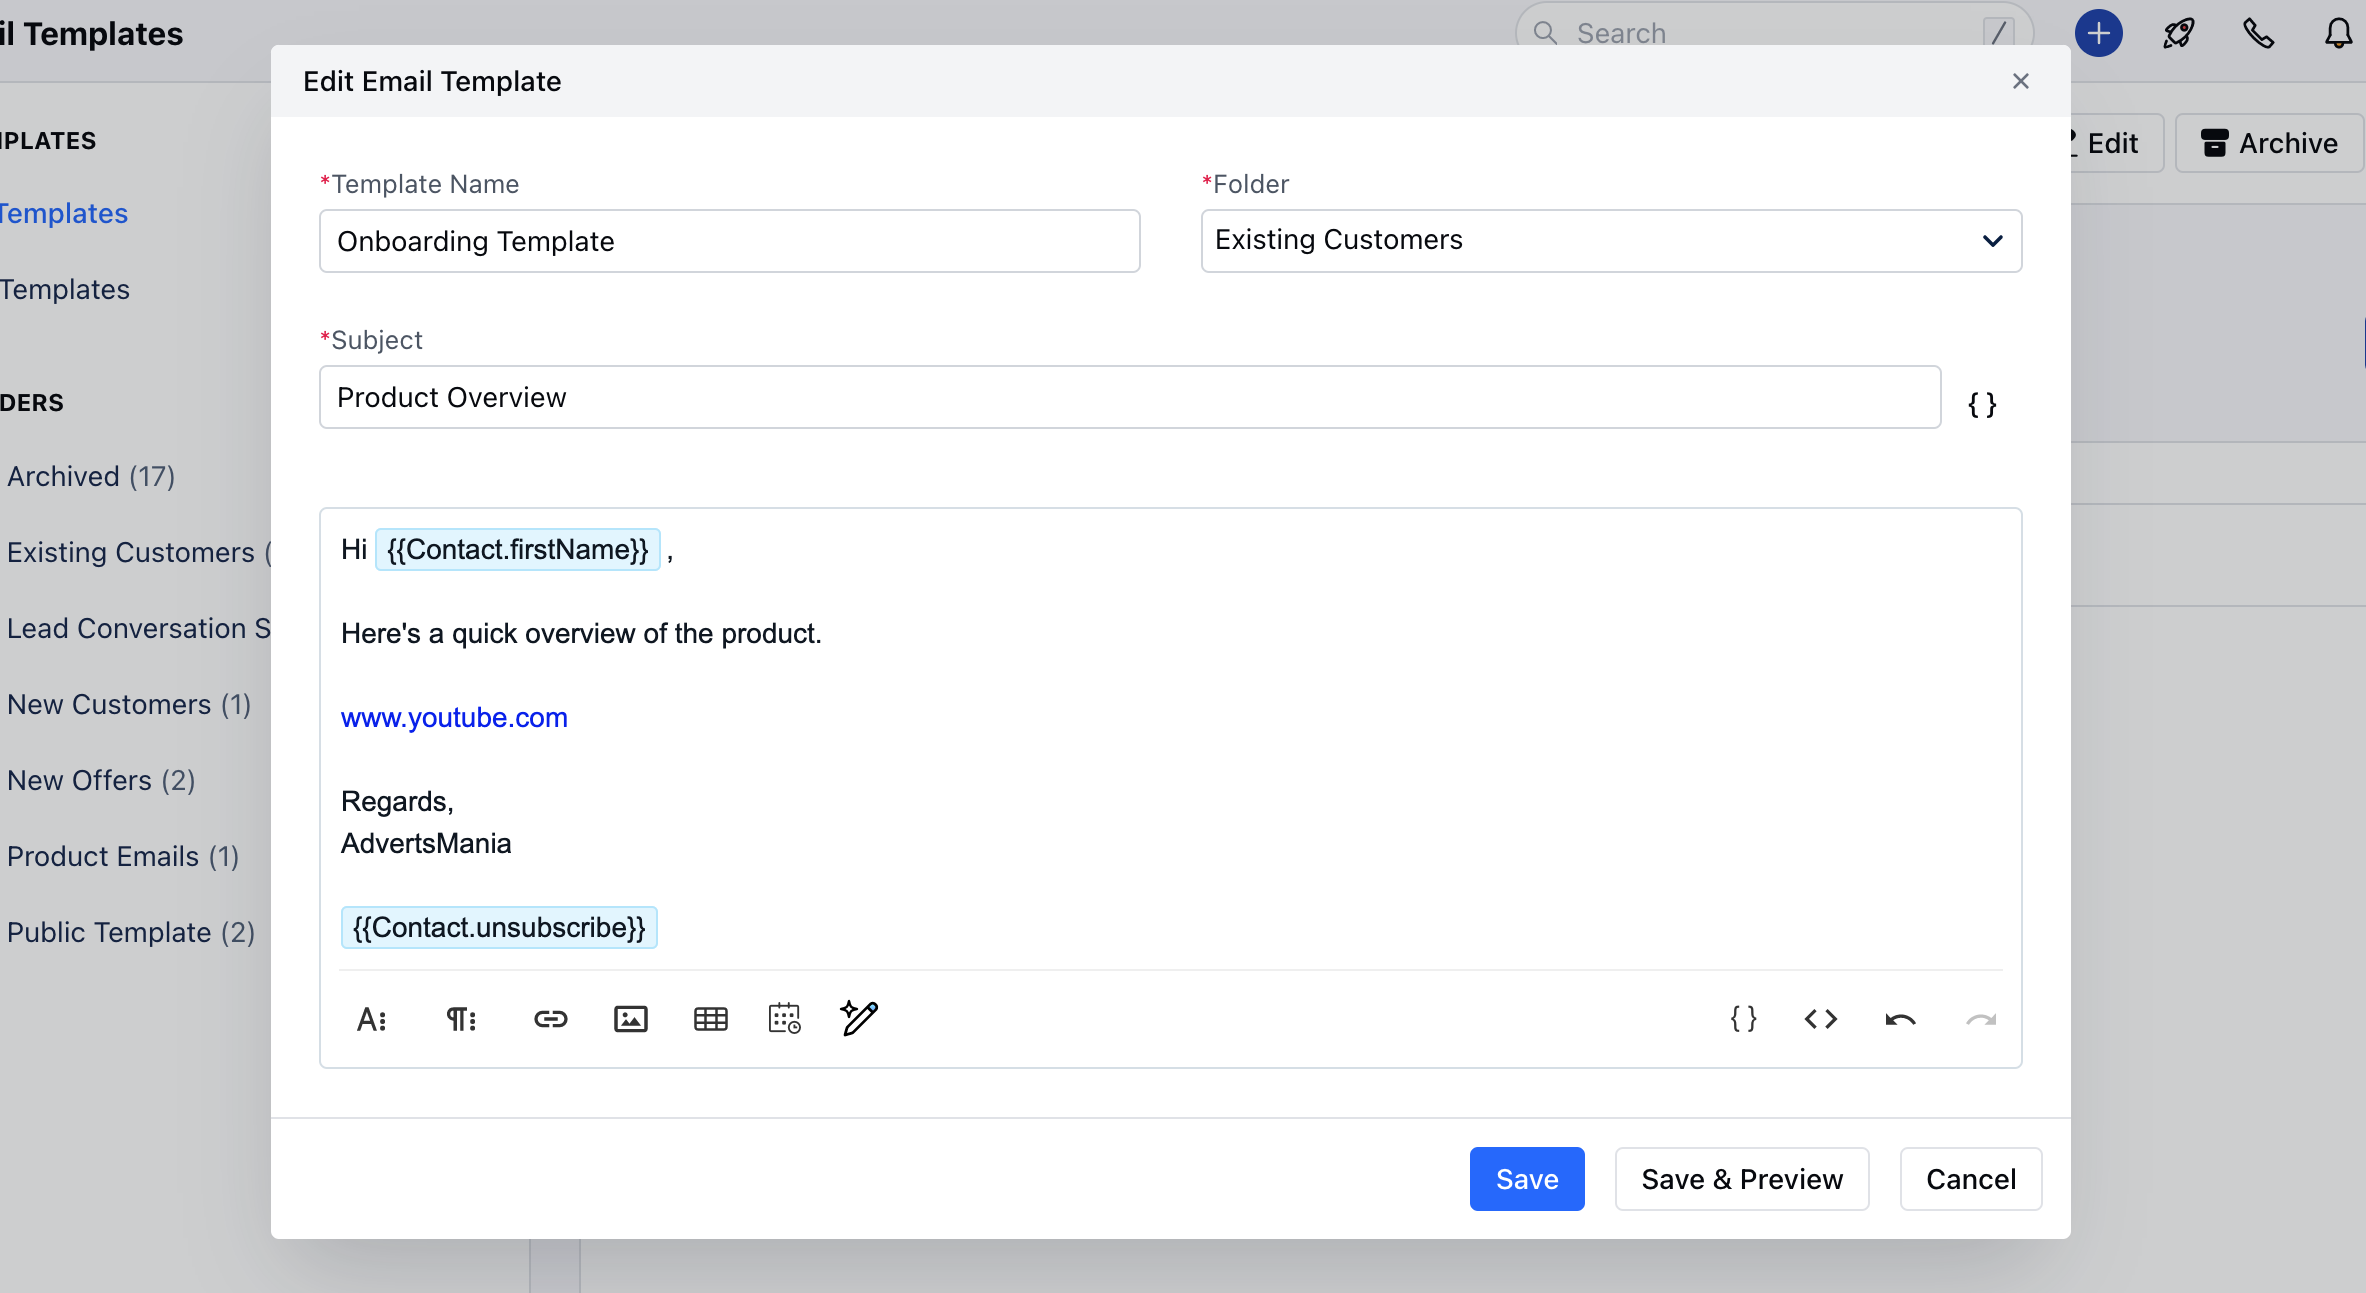Screen dimensions: 2366x1293
Task: Open the paragraph format options icon
Action: pos(460,1019)
